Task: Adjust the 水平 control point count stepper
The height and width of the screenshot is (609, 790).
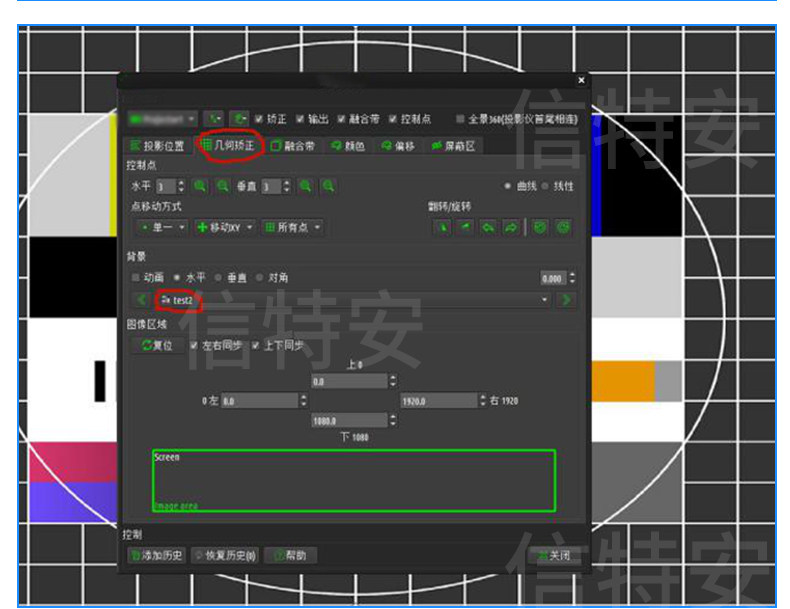Action: (x=181, y=186)
